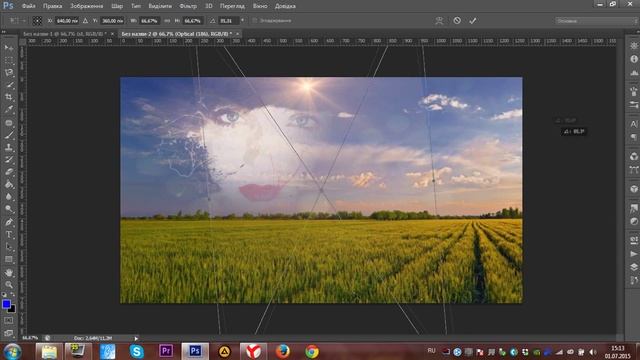
Task: Select the Rectangular Marquee tool
Action: (x=9, y=60)
